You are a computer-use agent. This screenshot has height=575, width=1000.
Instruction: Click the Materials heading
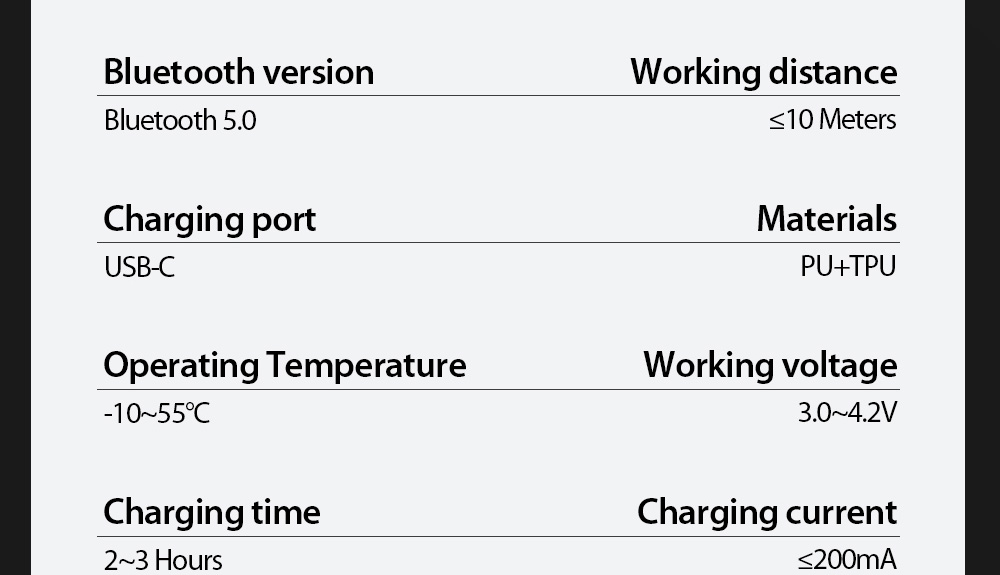pos(826,219)
